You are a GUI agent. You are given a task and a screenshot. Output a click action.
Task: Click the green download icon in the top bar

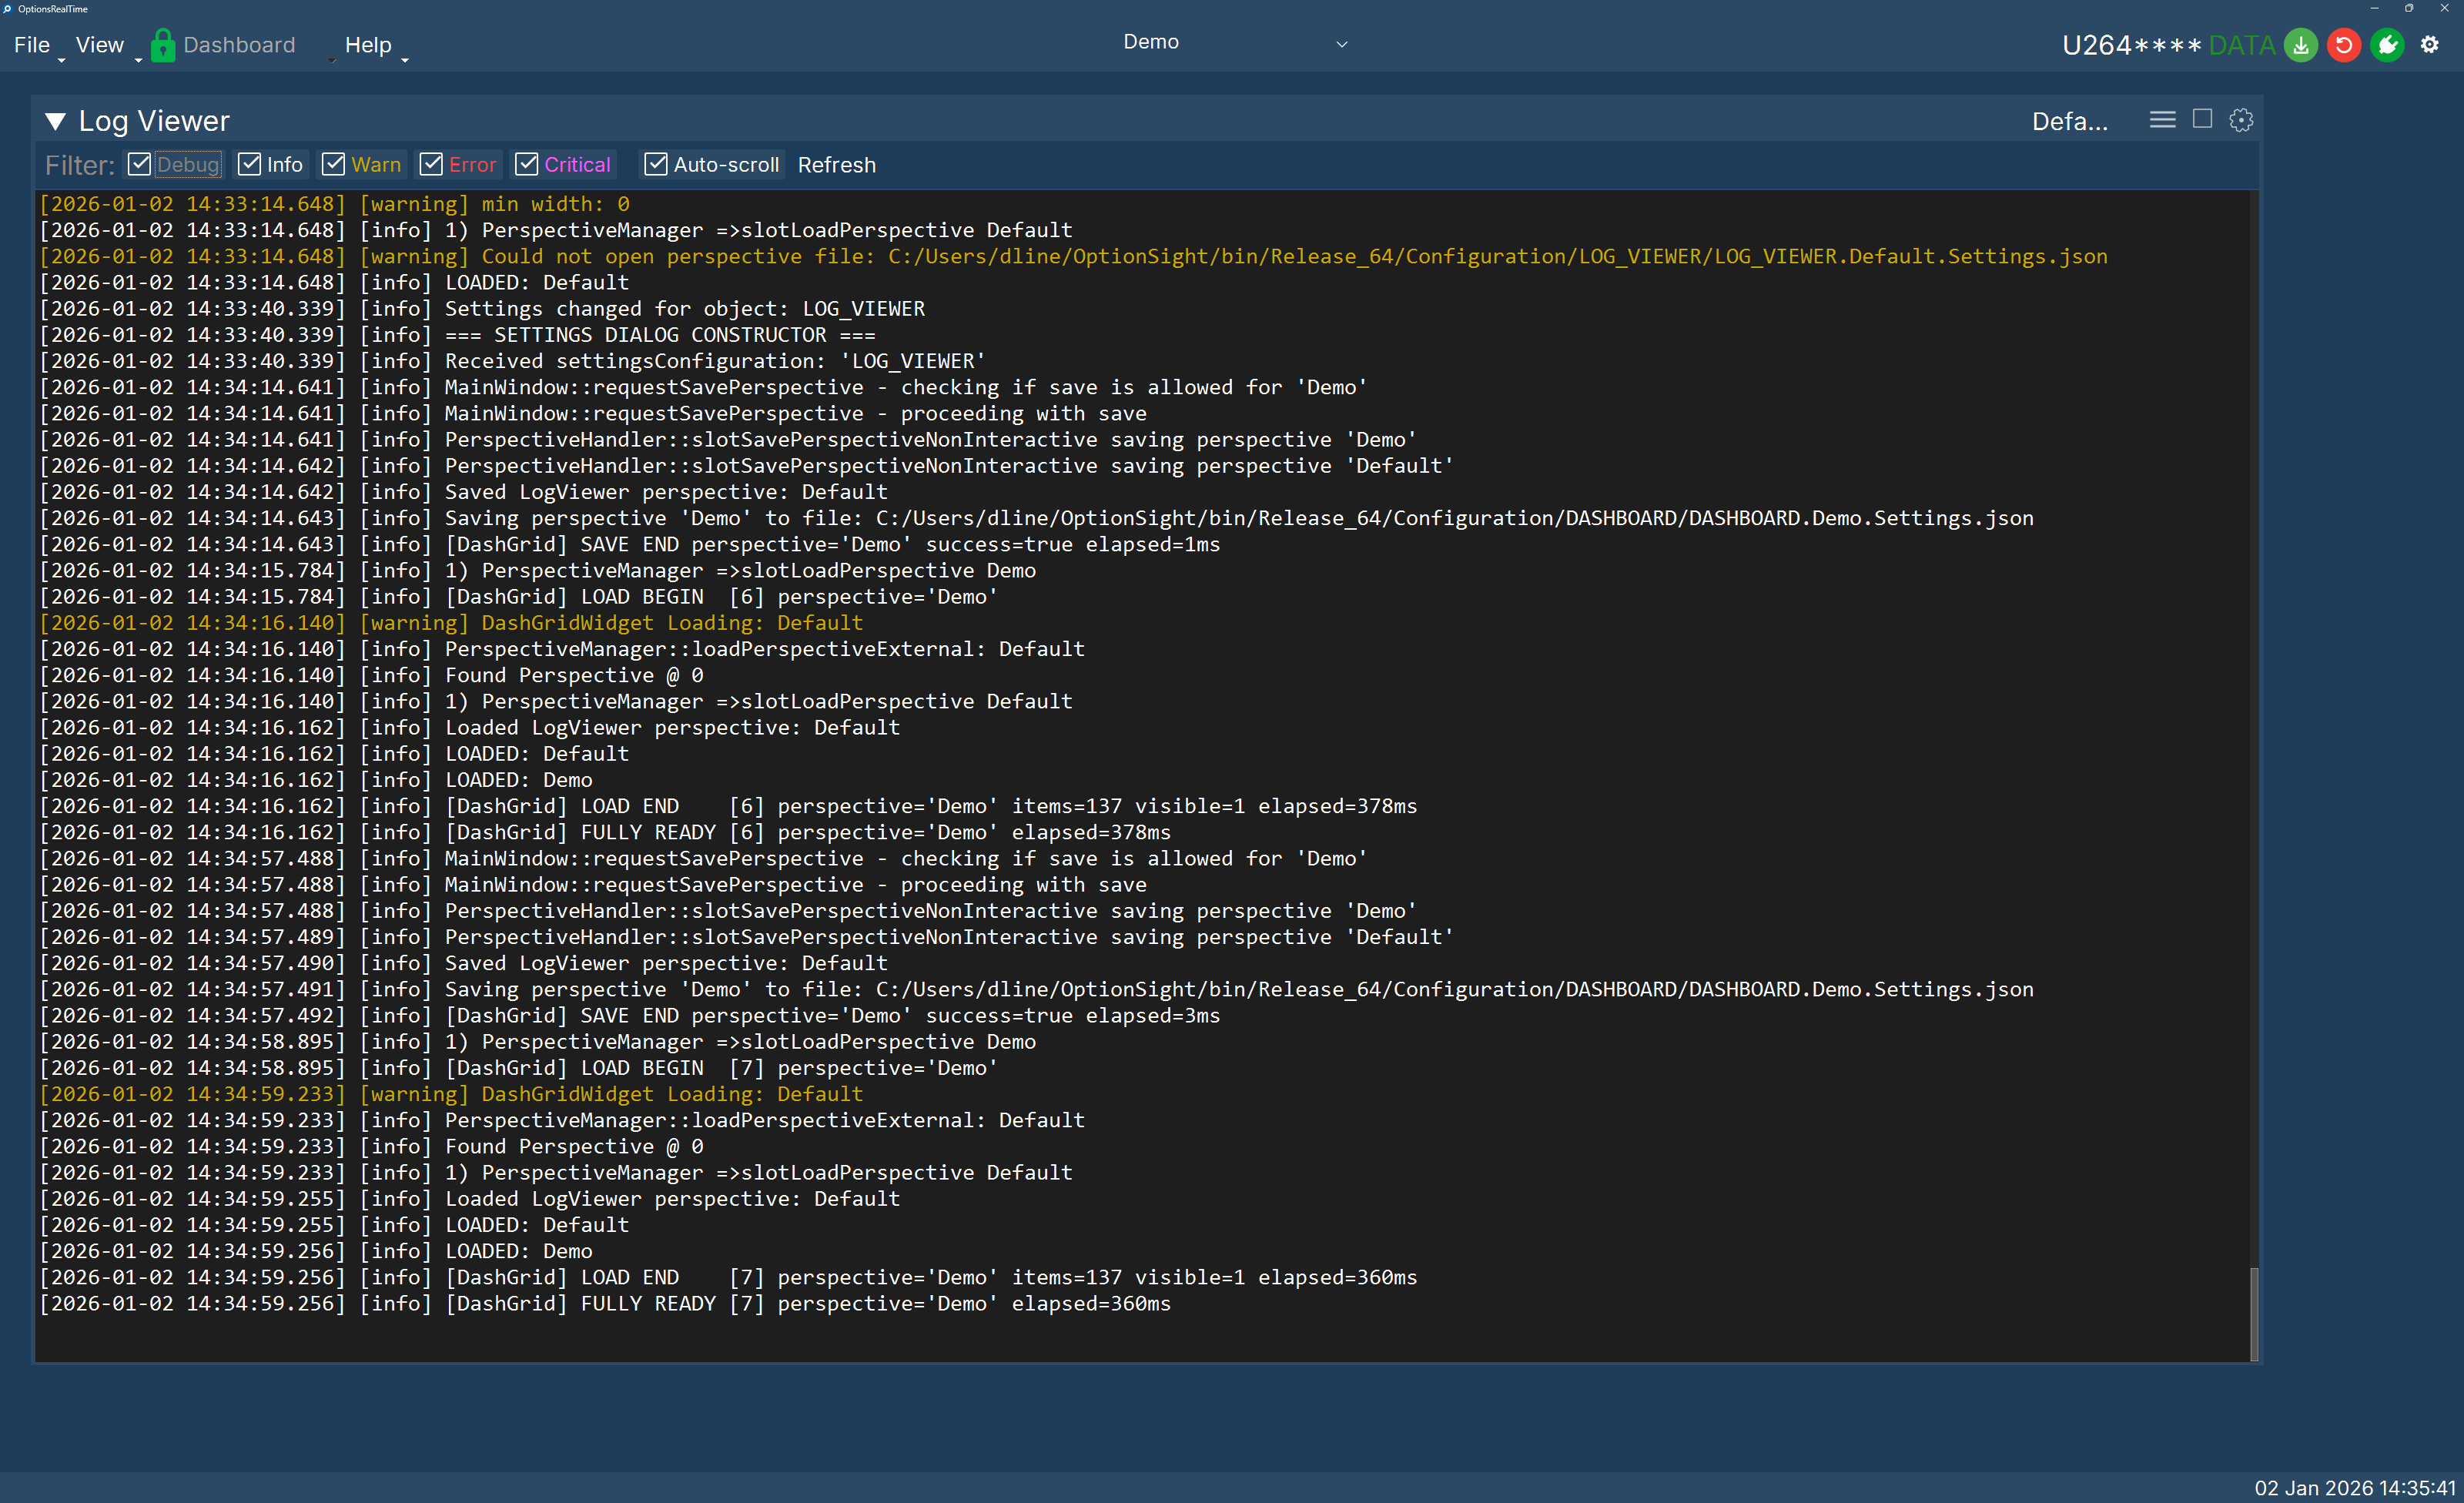pyautogui.click(x=2301, y=45)
